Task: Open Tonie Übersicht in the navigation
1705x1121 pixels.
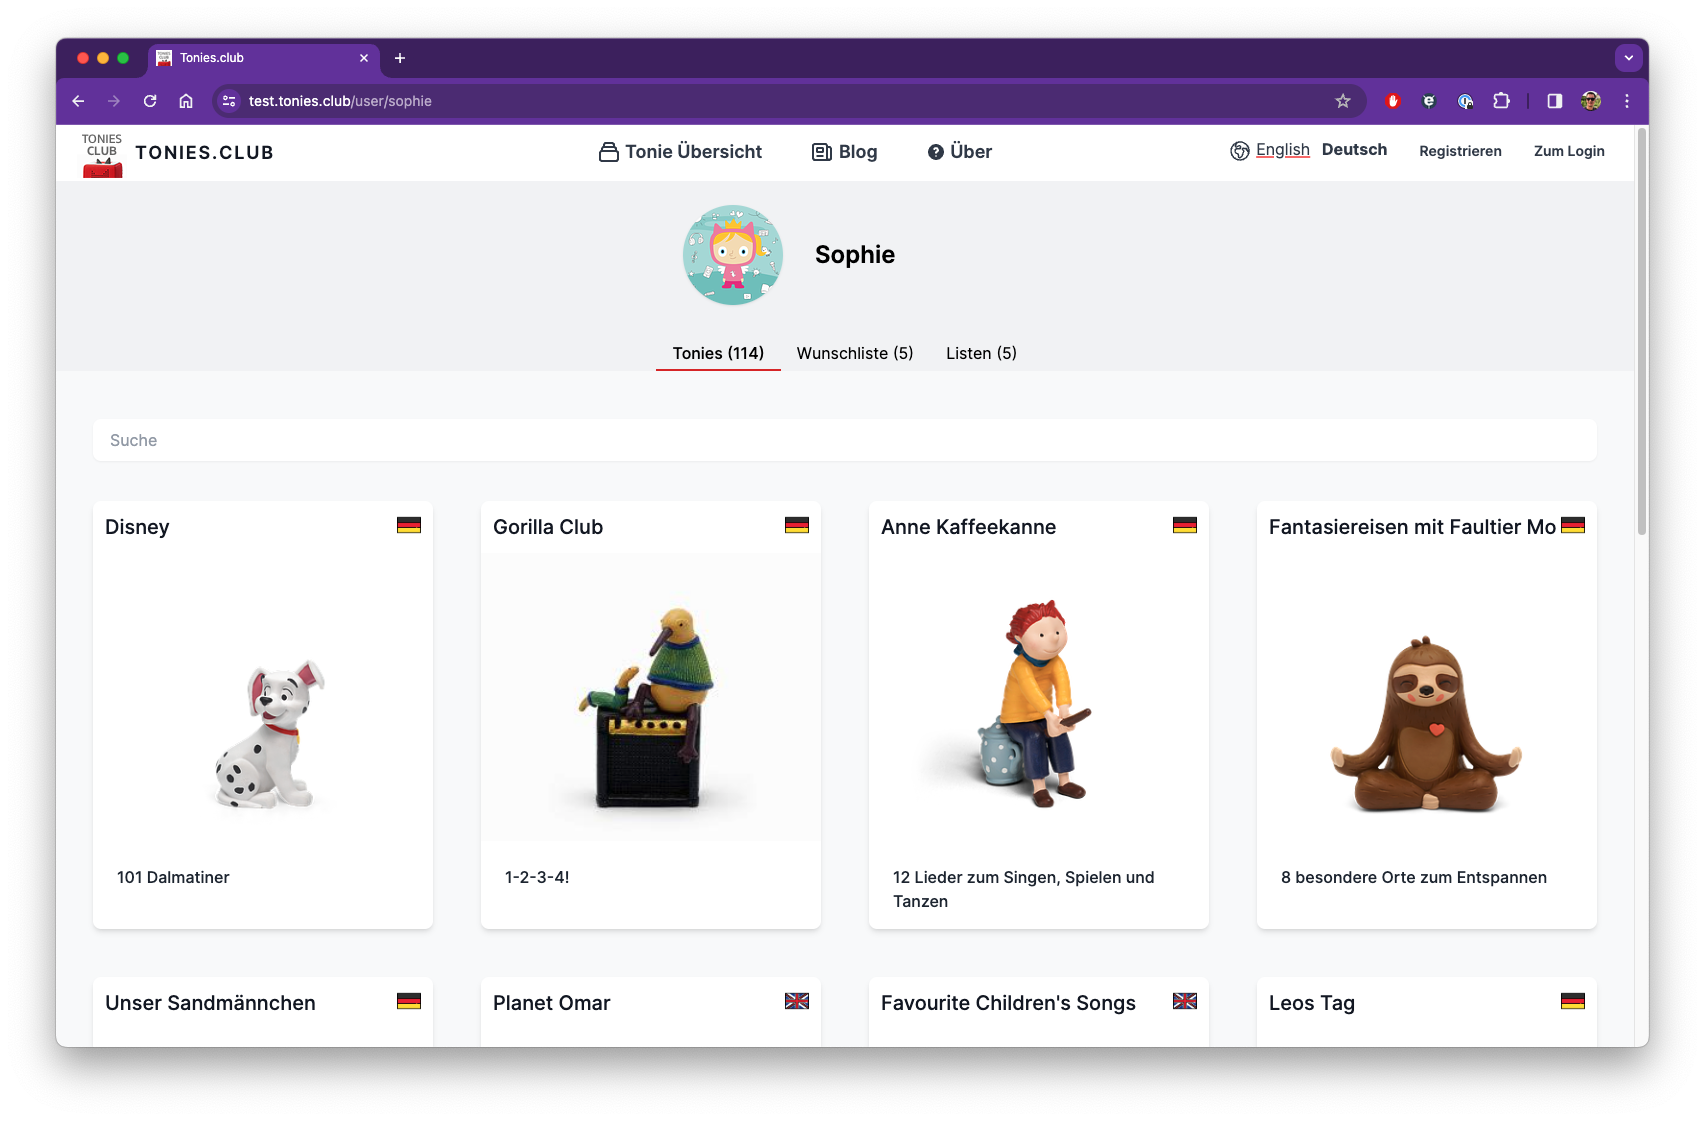Action: [x=680, y=152]
